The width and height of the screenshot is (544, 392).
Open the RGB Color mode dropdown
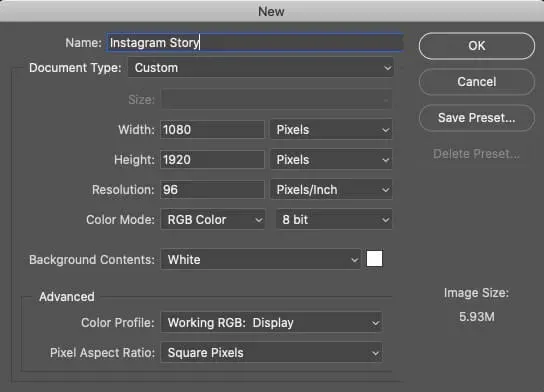[x=213, y=220]
